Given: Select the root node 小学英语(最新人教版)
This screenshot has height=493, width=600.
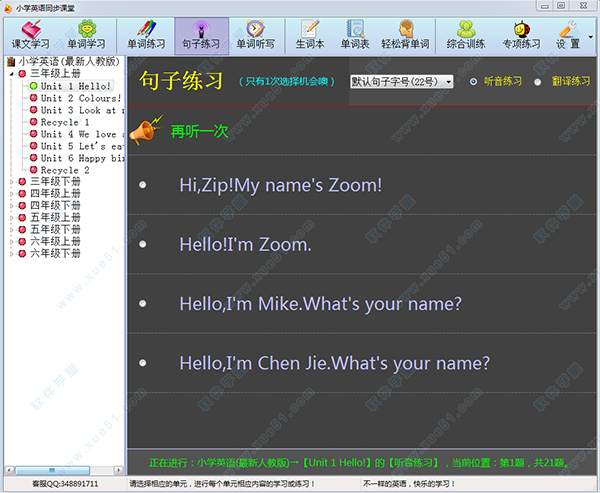Looking at the screenshot, I should point(69,61).
